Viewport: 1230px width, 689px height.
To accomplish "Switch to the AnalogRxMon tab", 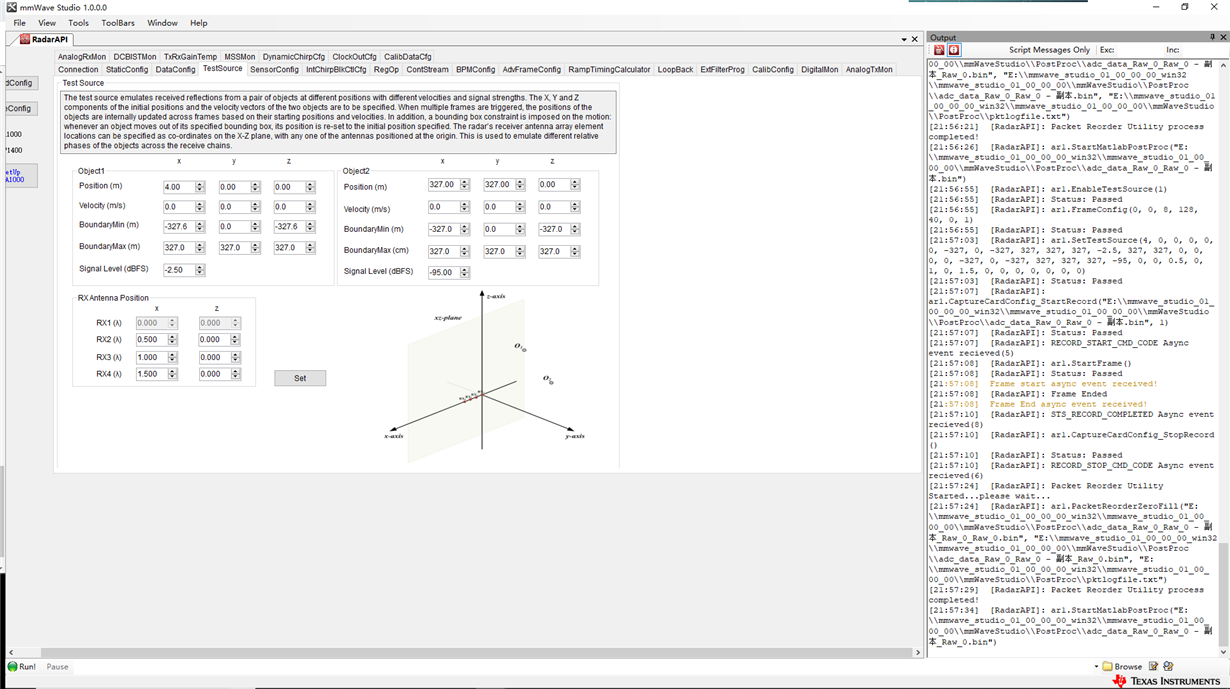I will [x=82, y=57].
